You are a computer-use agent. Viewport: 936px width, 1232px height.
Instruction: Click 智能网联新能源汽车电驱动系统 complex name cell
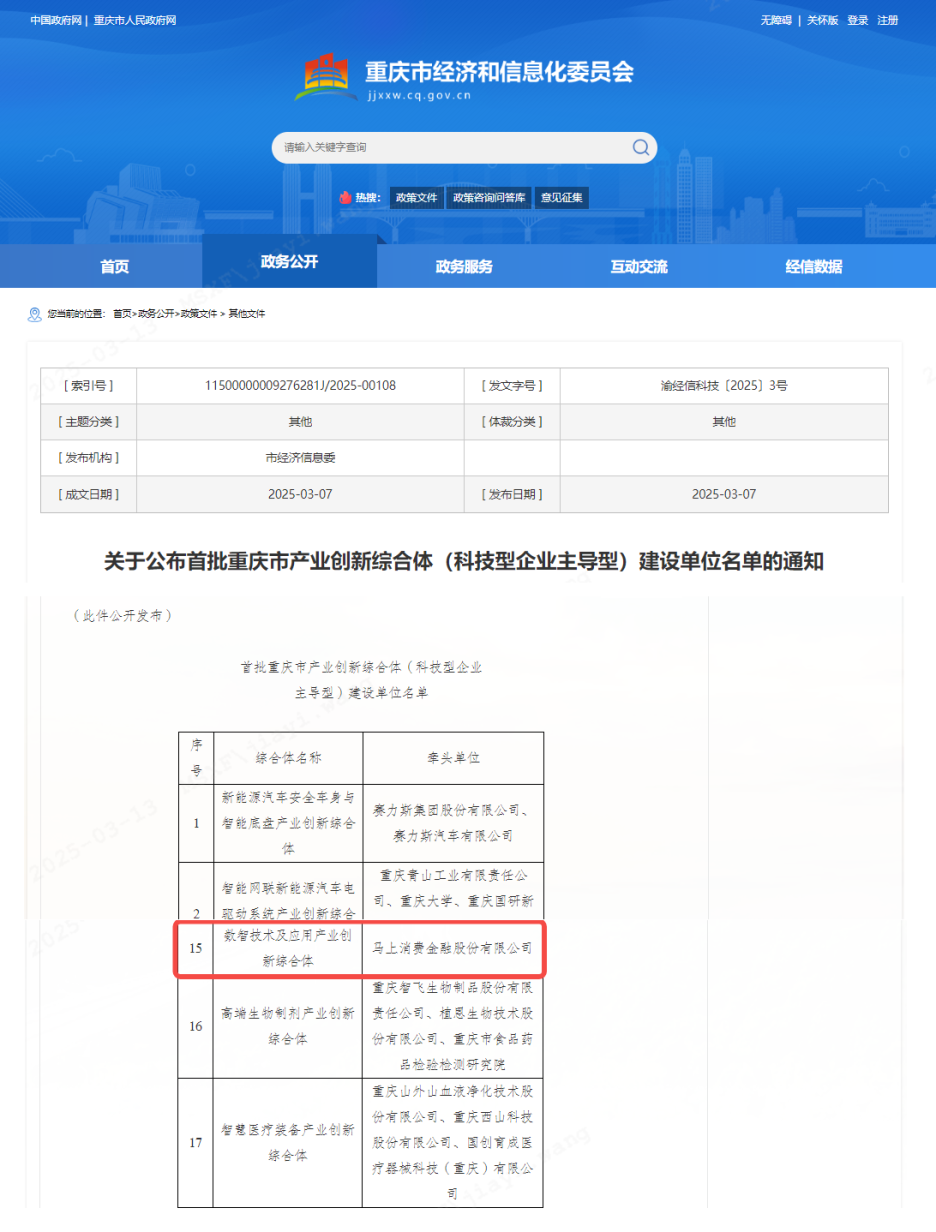(x=288, y=892)
